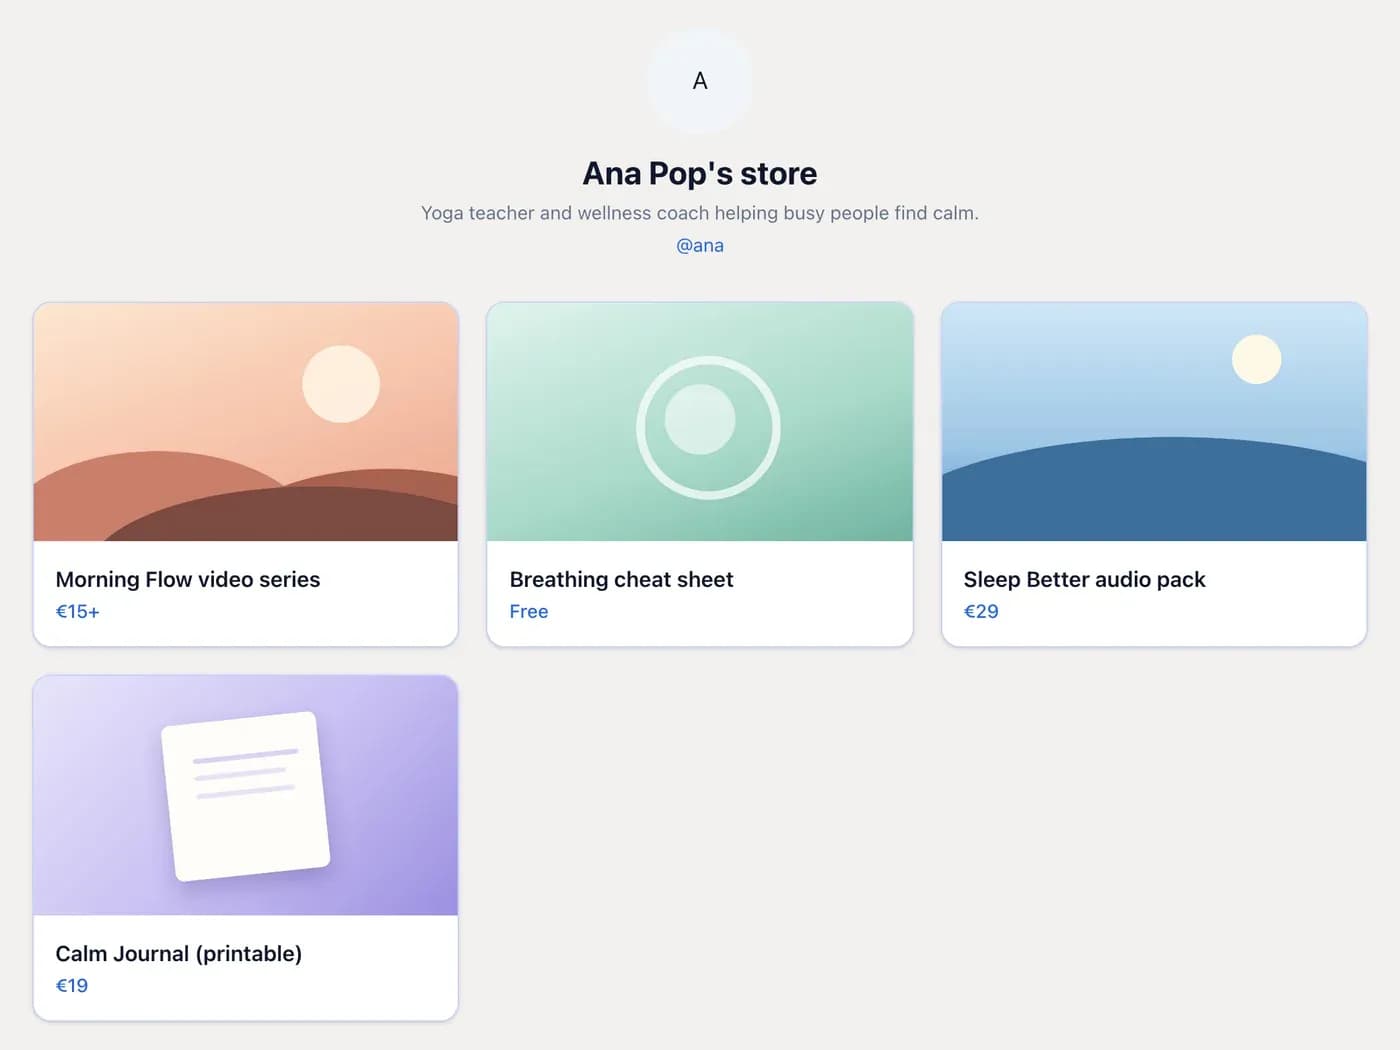The height and width of the screenshot is (1050, 1400).
Task: Open the Morning Flow video series thumbnail
Action: (246, 422)
